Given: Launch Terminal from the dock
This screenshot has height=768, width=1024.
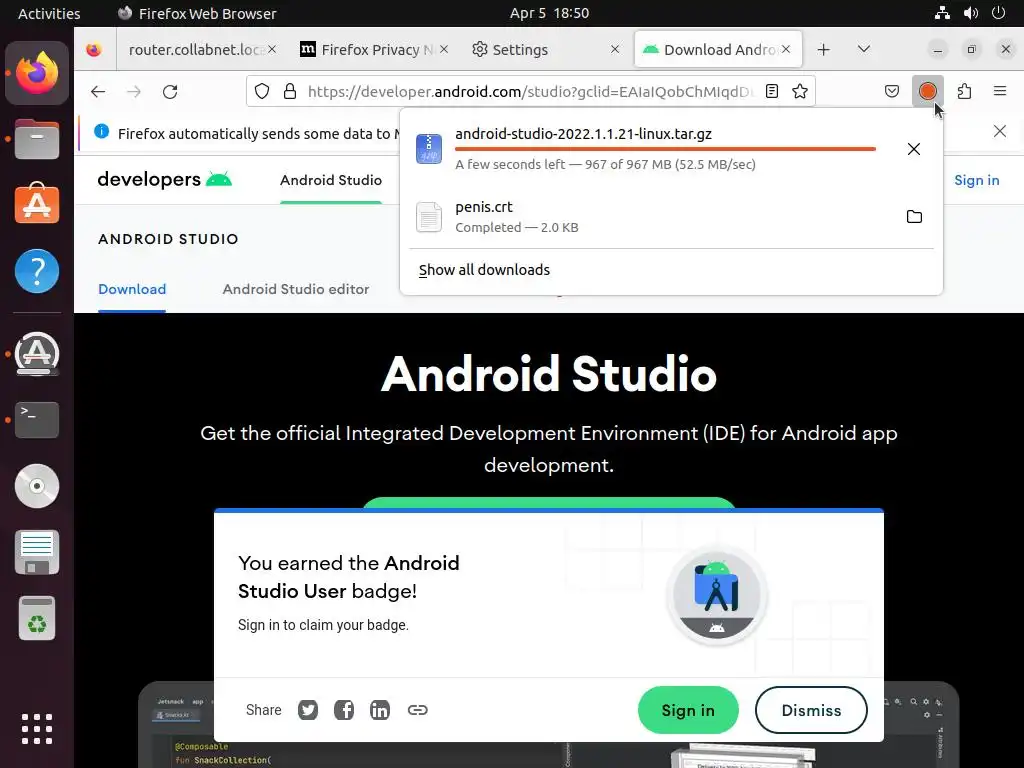Looking at the screenshot, I should [37, 420].
